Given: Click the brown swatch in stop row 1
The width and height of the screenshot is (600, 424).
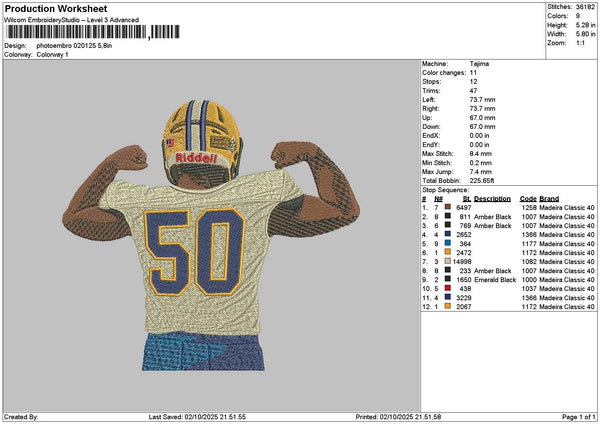Looking at the screenshot, I should point(447,207).
